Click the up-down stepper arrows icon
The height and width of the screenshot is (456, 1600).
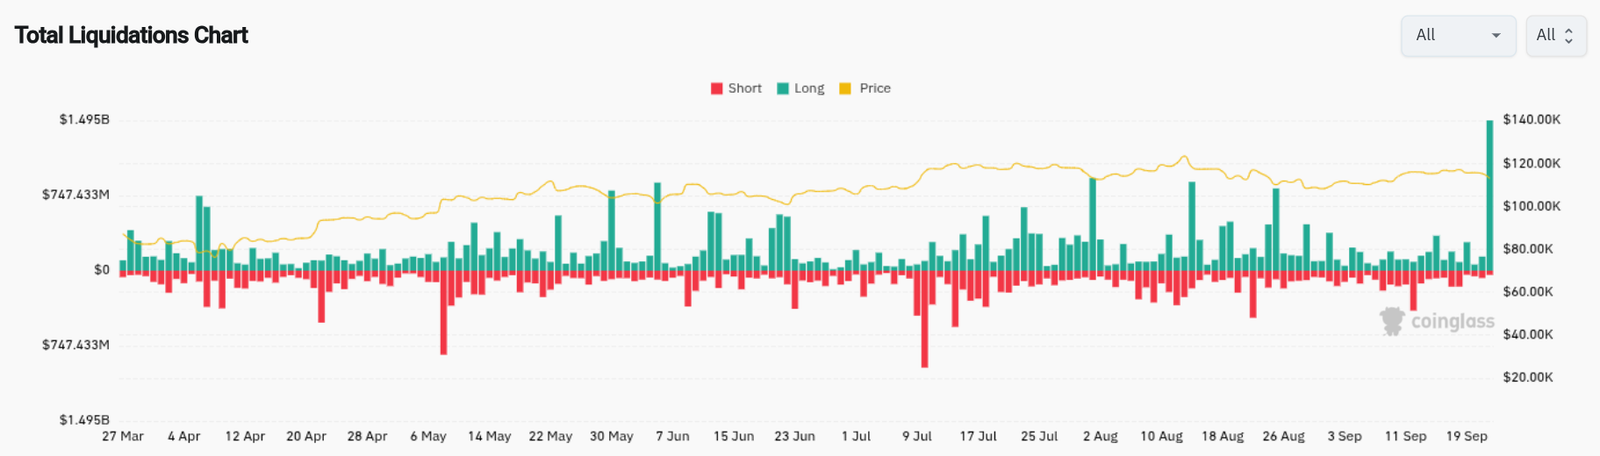pyautogui.click(x=1568, y=35)
